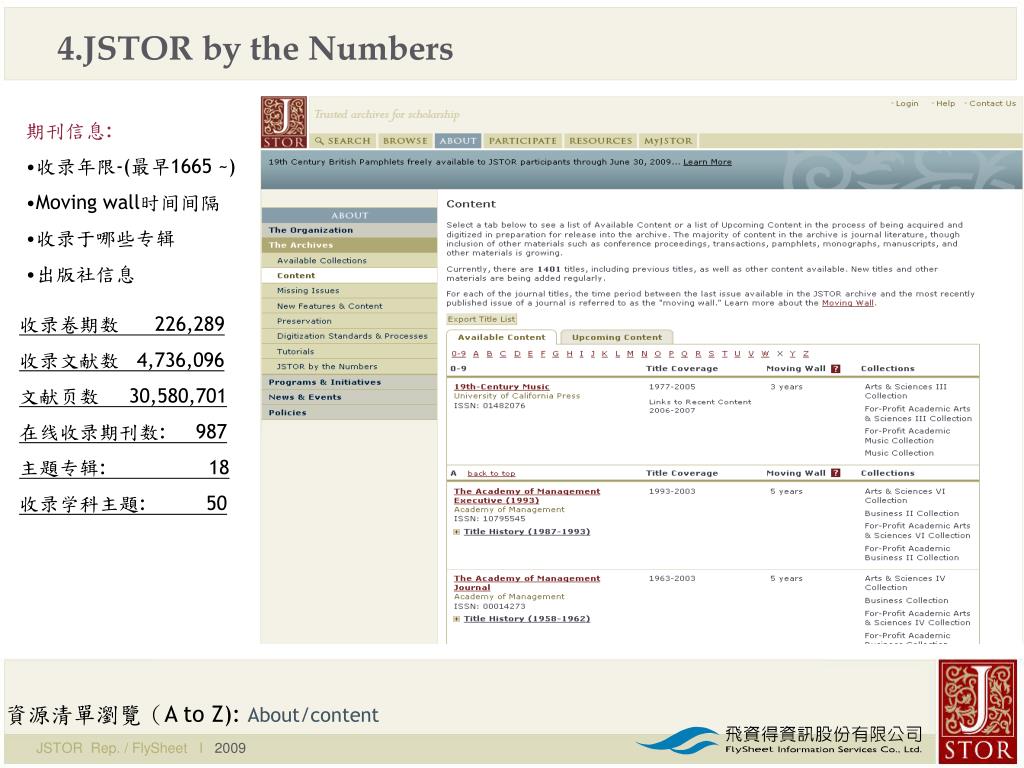
Task: Select the ABOUT menu tab
Action: point(458,141)
